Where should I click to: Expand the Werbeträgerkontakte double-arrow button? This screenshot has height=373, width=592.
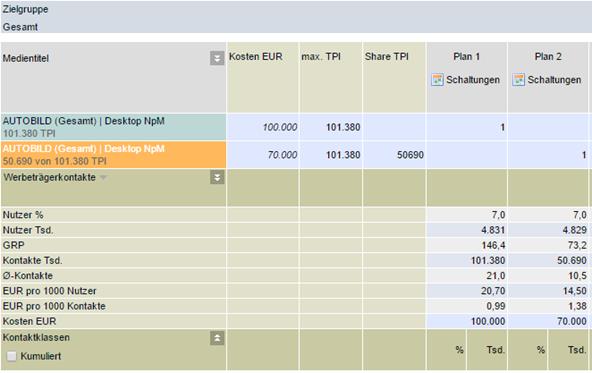[217, 177]
